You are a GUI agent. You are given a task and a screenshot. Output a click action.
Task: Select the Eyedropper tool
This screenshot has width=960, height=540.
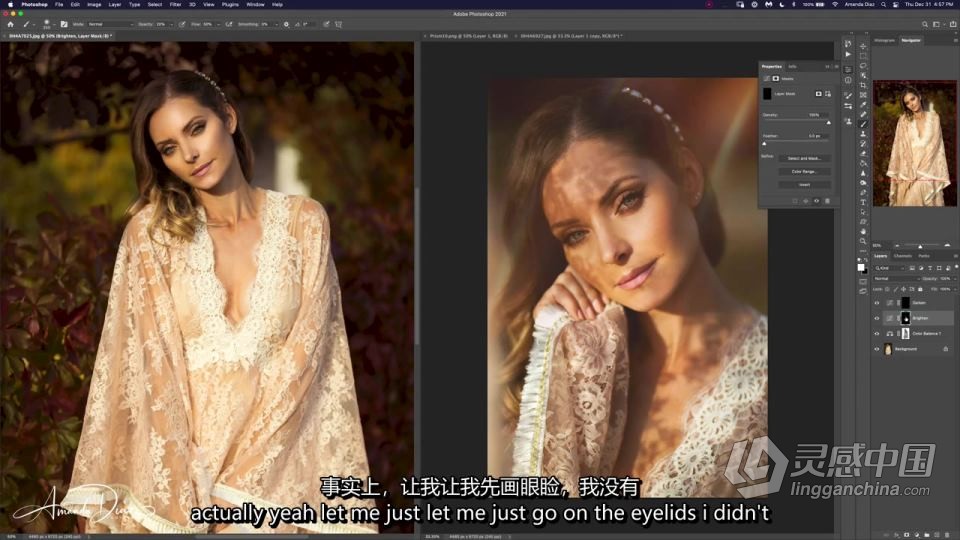click(863, 104)
